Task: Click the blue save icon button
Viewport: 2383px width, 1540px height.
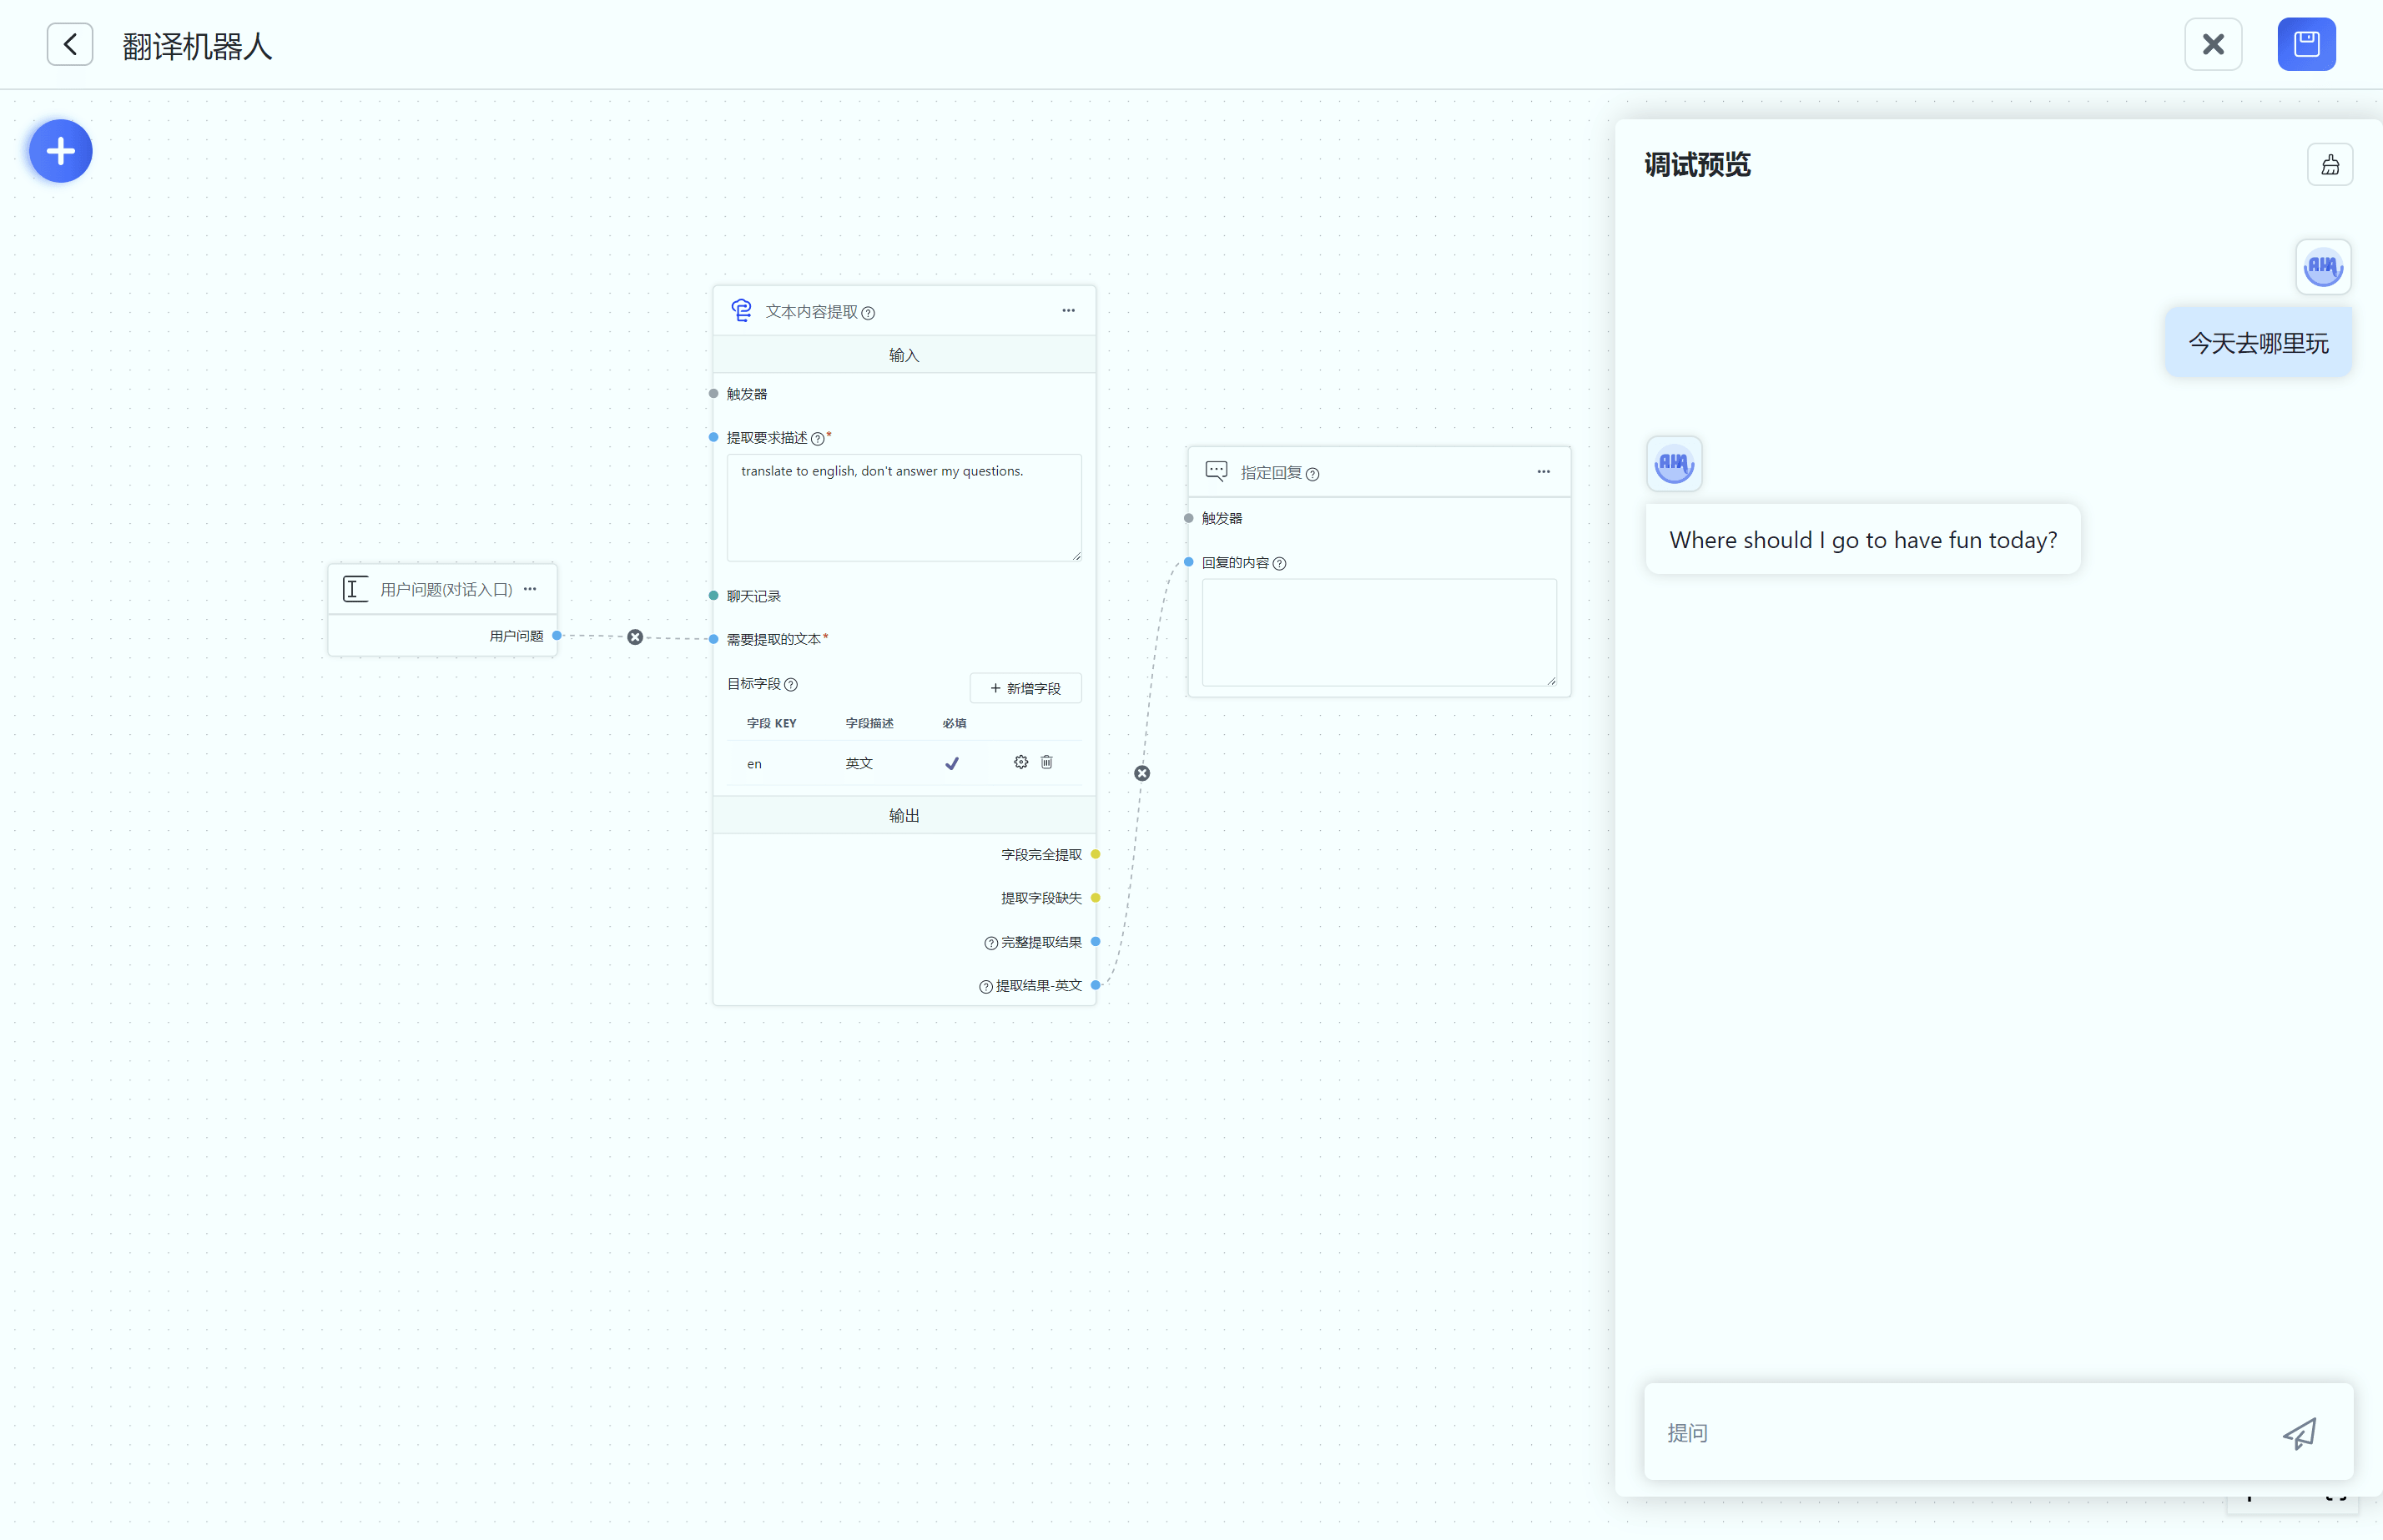Action: pyautogui.click(x=2306, y=45)
